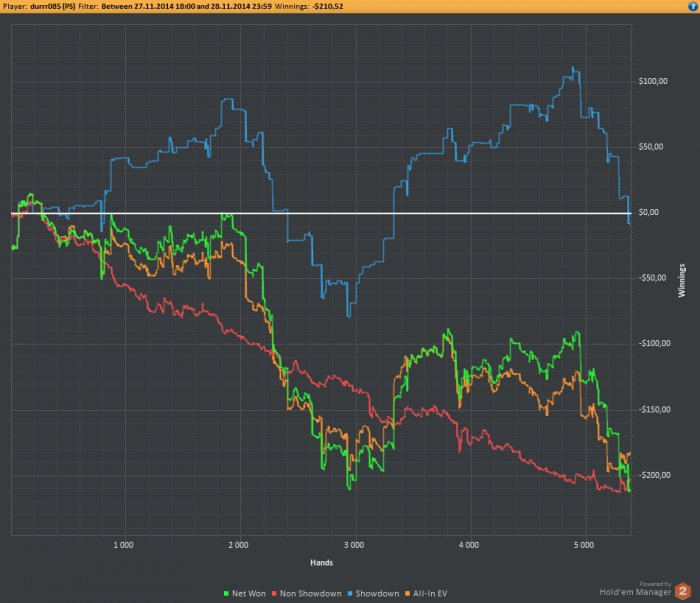Click the 3 000 hands axis label

[x=354, y=545]
